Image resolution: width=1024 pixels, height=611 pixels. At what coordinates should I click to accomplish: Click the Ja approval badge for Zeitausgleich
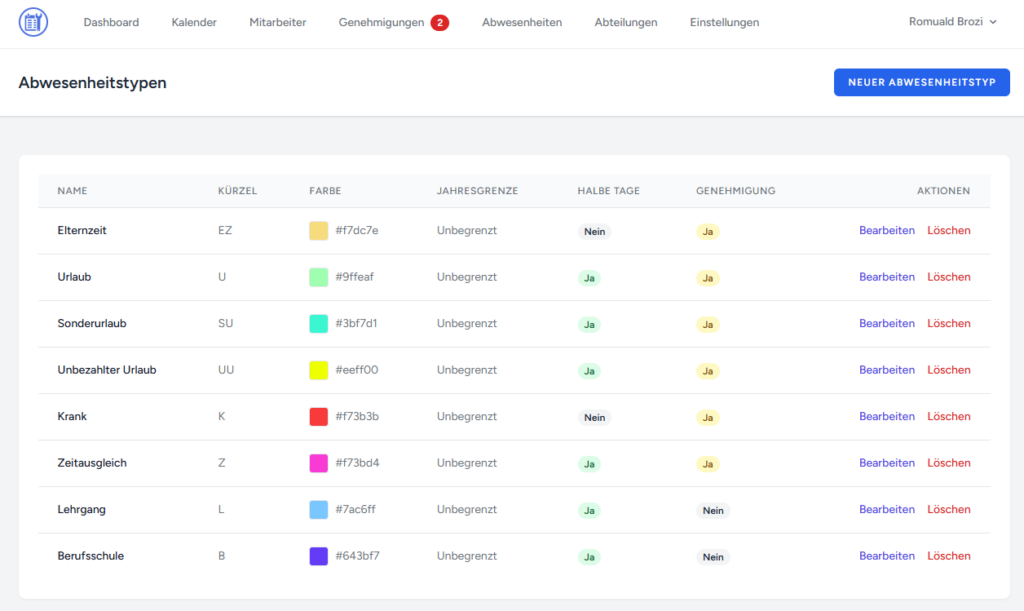coord(708,464)
